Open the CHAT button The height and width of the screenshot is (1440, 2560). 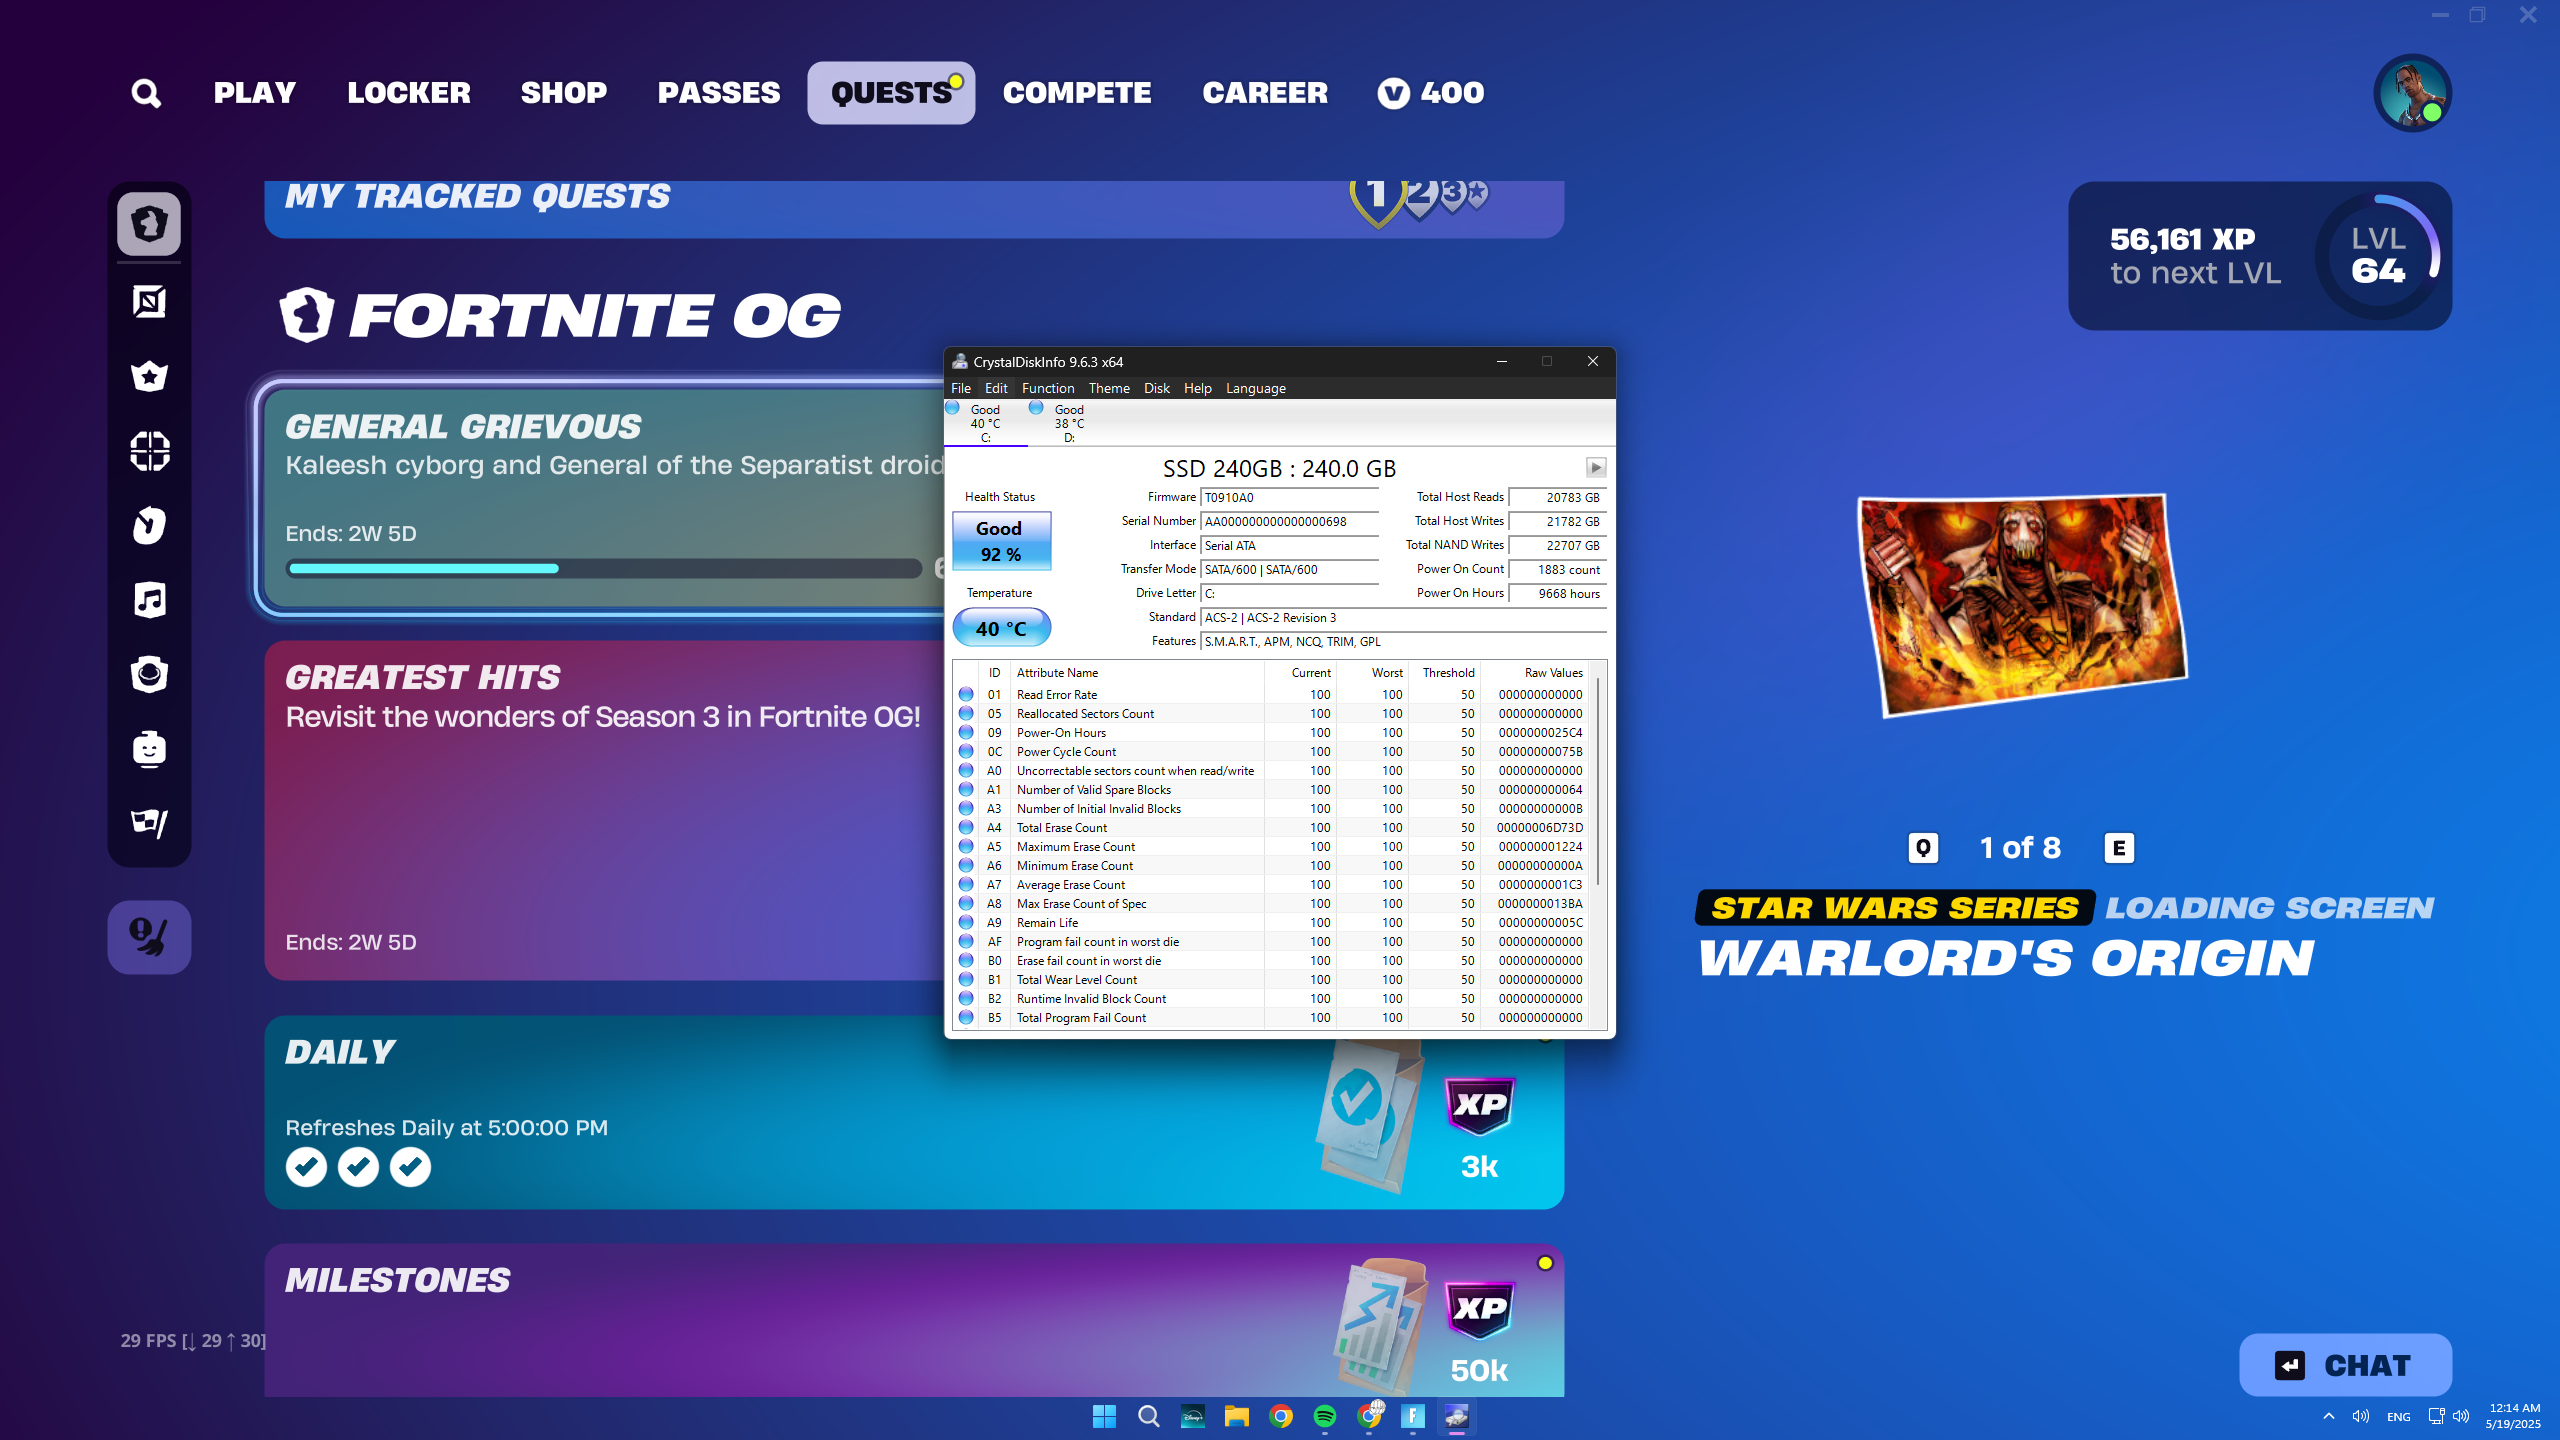(2345, 1365)
